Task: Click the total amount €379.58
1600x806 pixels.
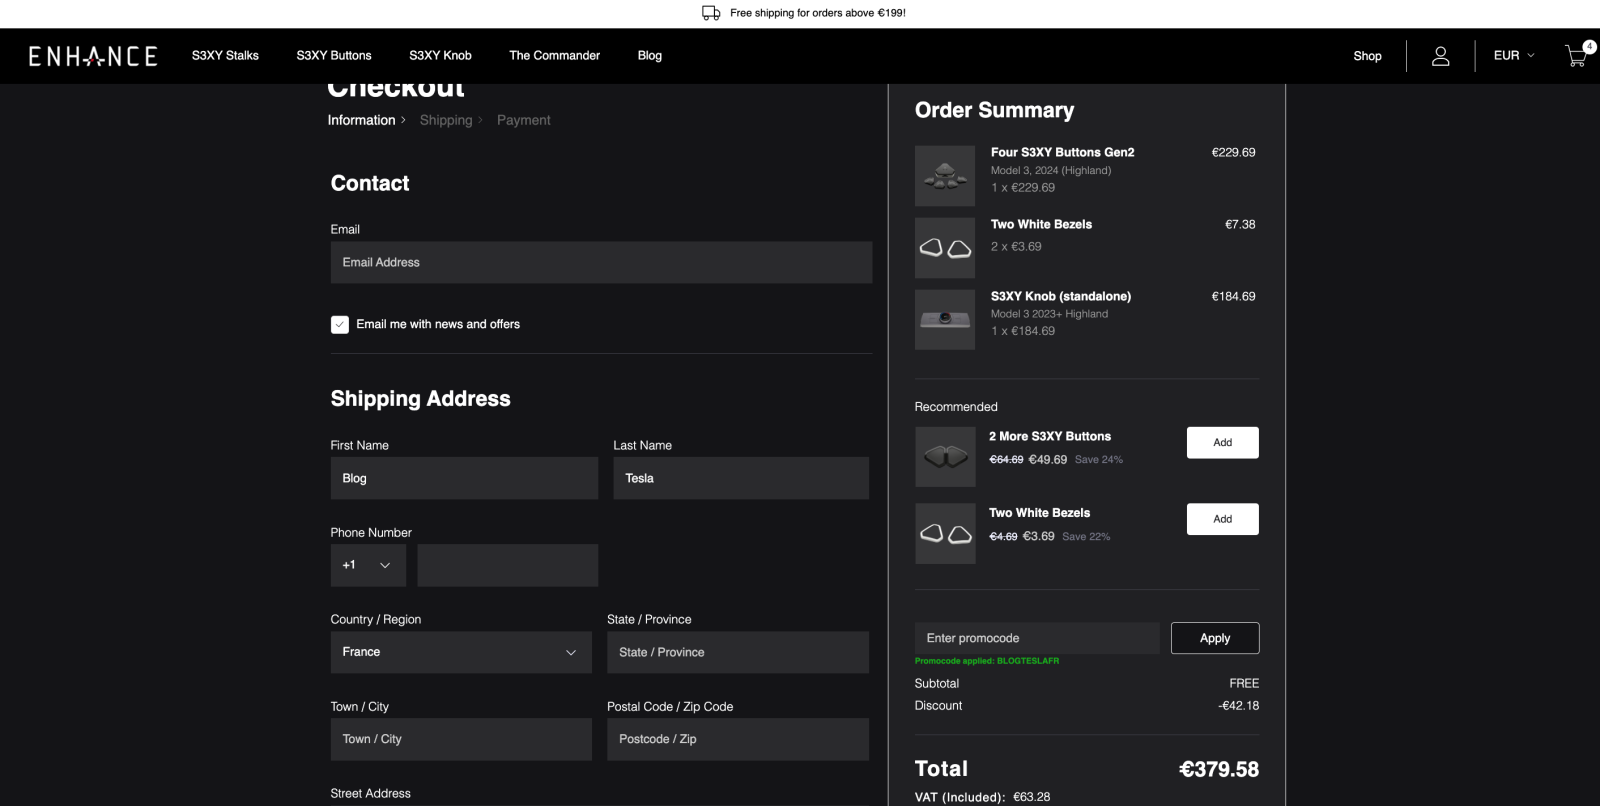Action: [x=1219, y=769]
